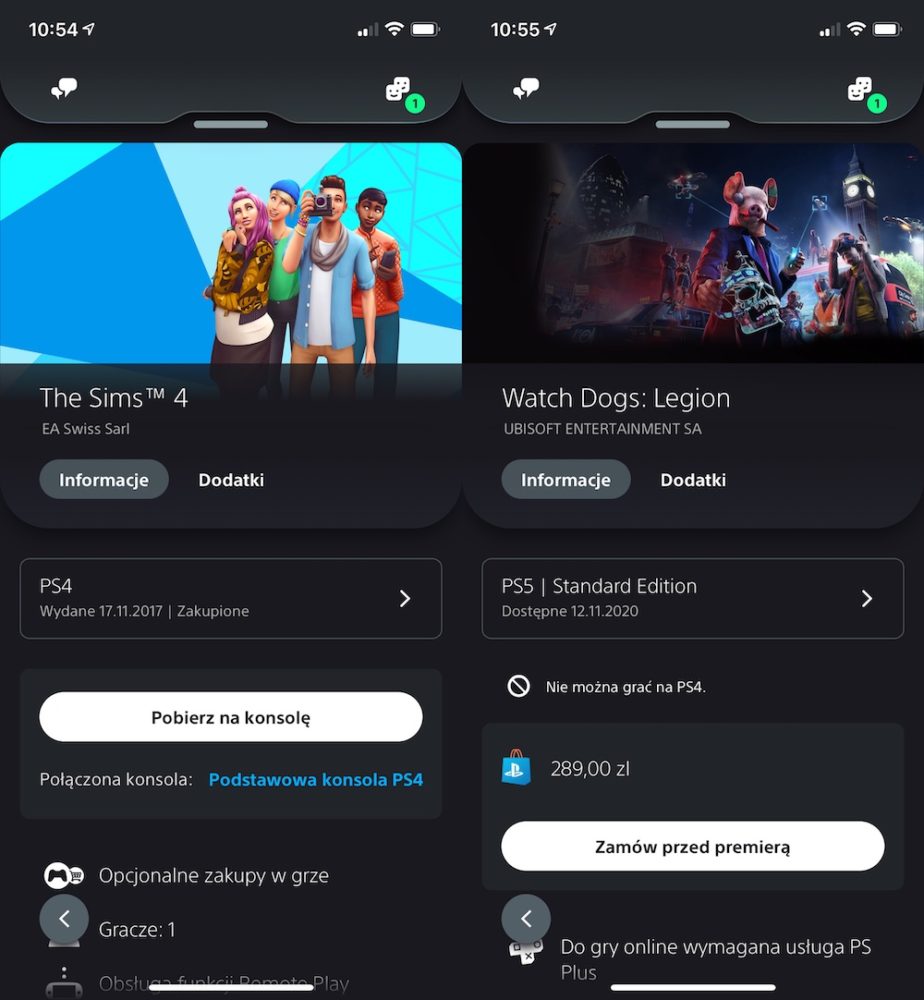The image size is (924, 1000).
Task: Switch to Dodatki tab for The Sims 4
Action: [231, 480]
